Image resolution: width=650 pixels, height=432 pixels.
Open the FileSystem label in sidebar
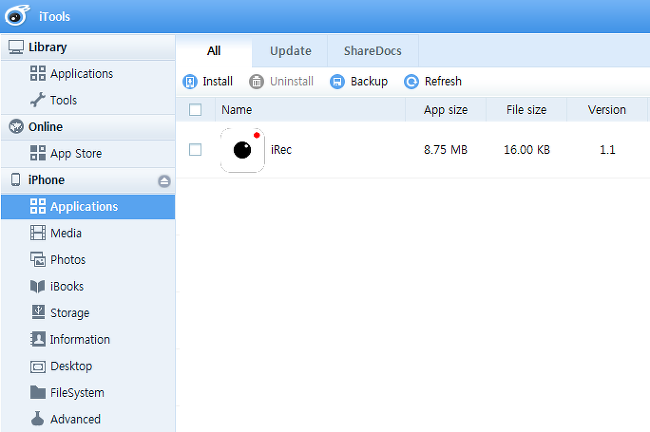[x=77, y=393]
